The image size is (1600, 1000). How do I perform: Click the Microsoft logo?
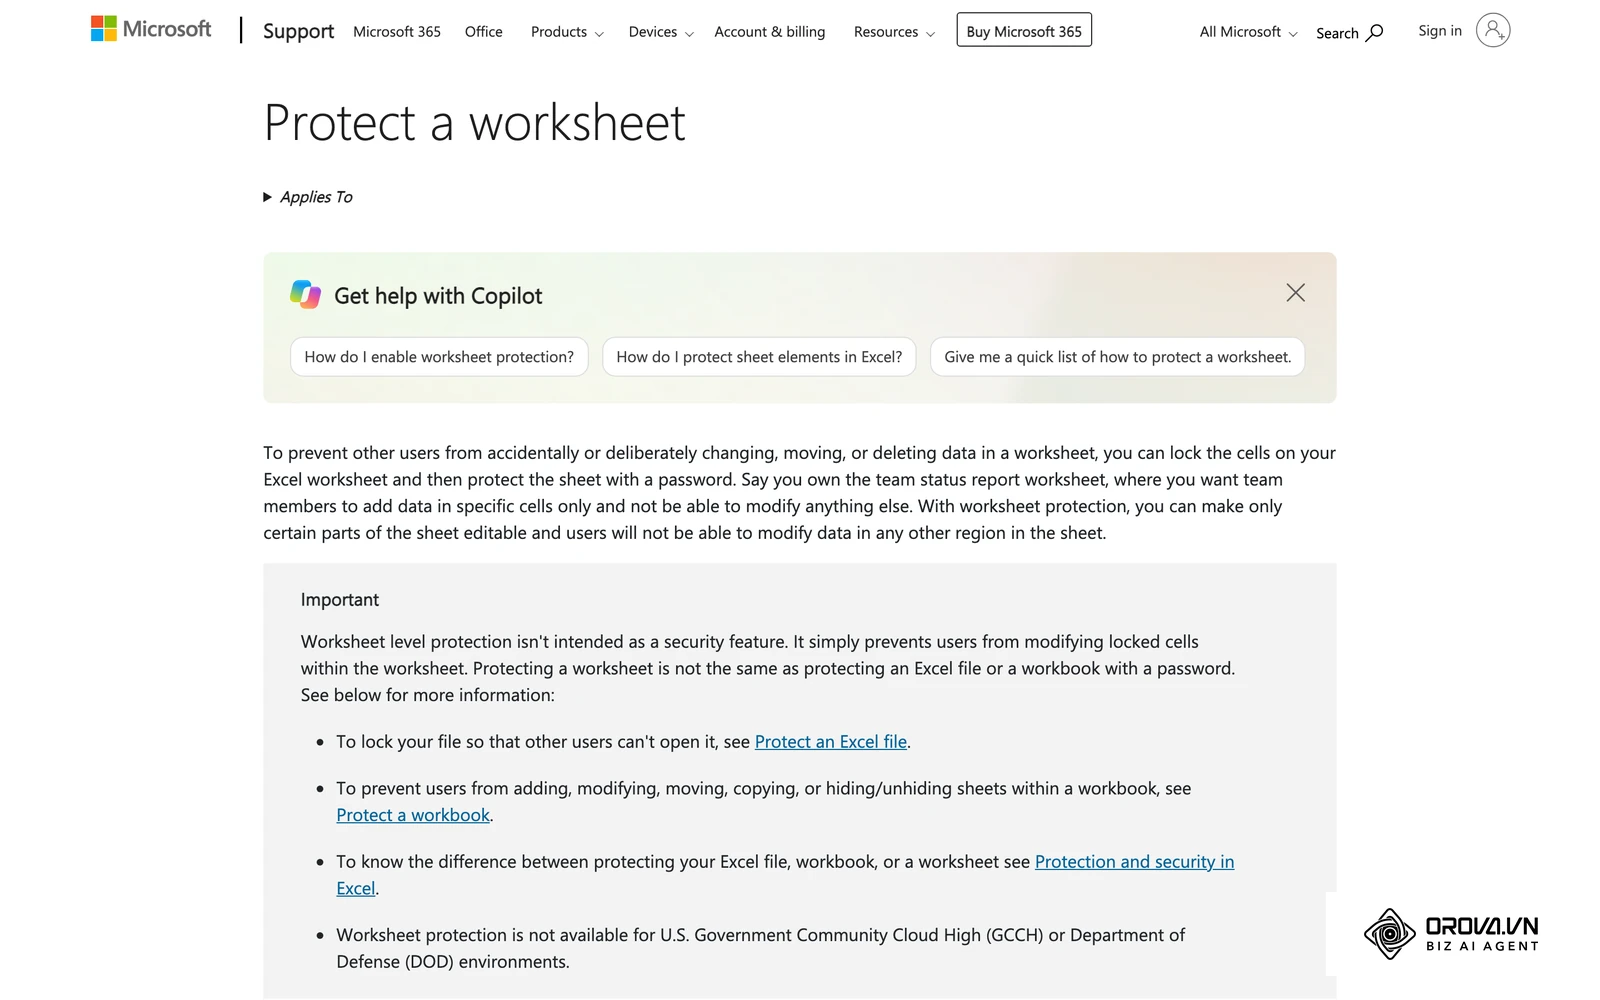tap(151, 29)
